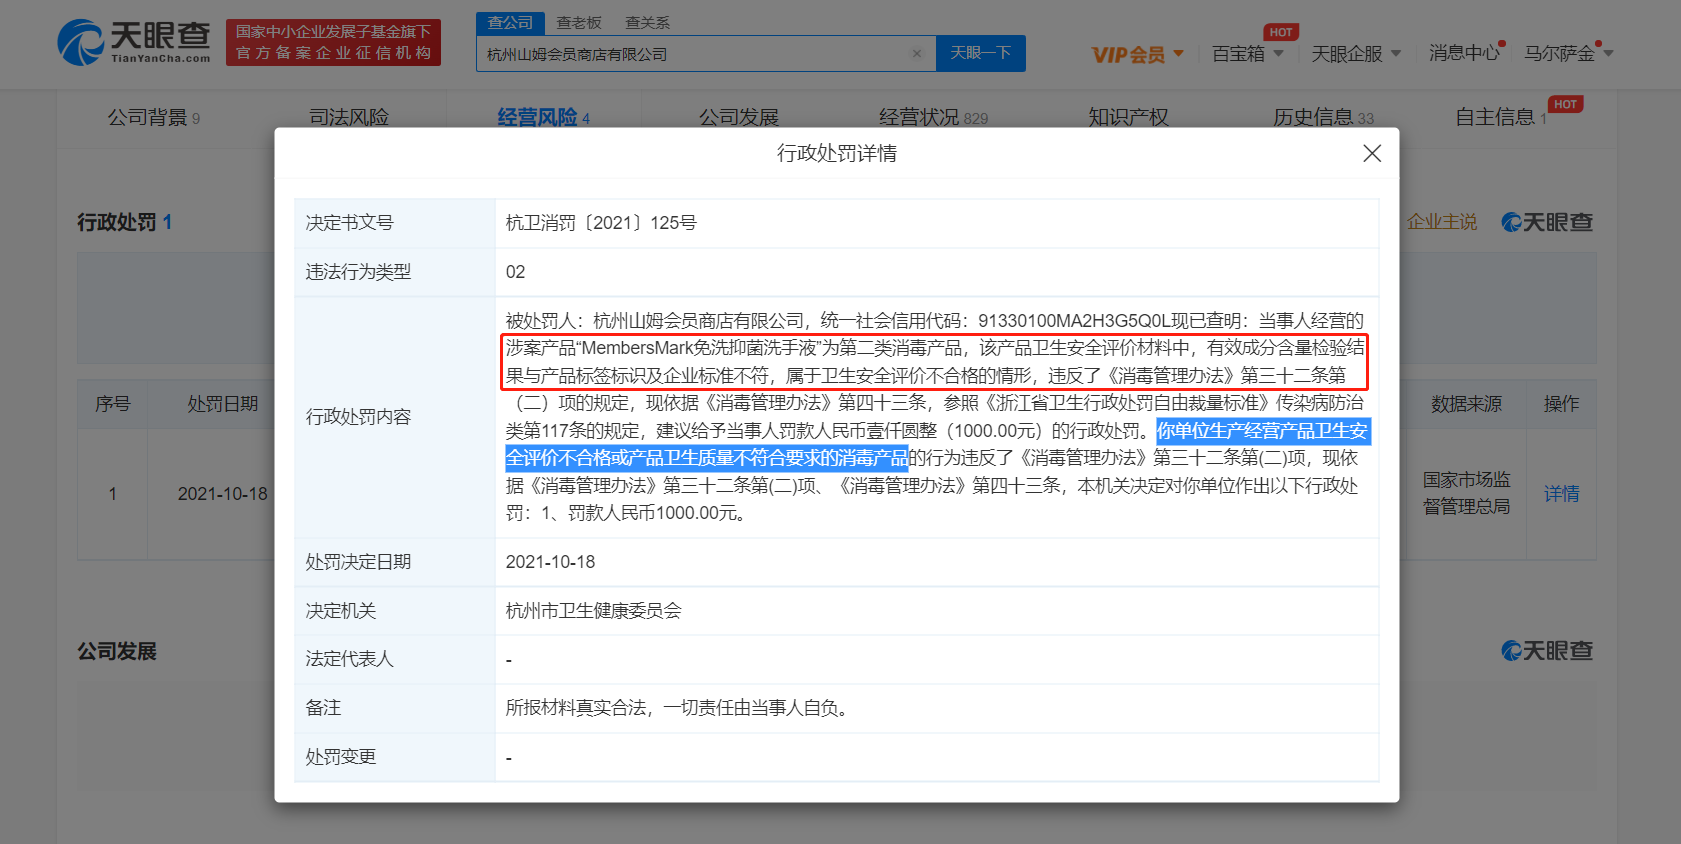Click the 行政处罚详情 dialog title
The height and width of the screenshot is (844, 1681).
[837, 153]
